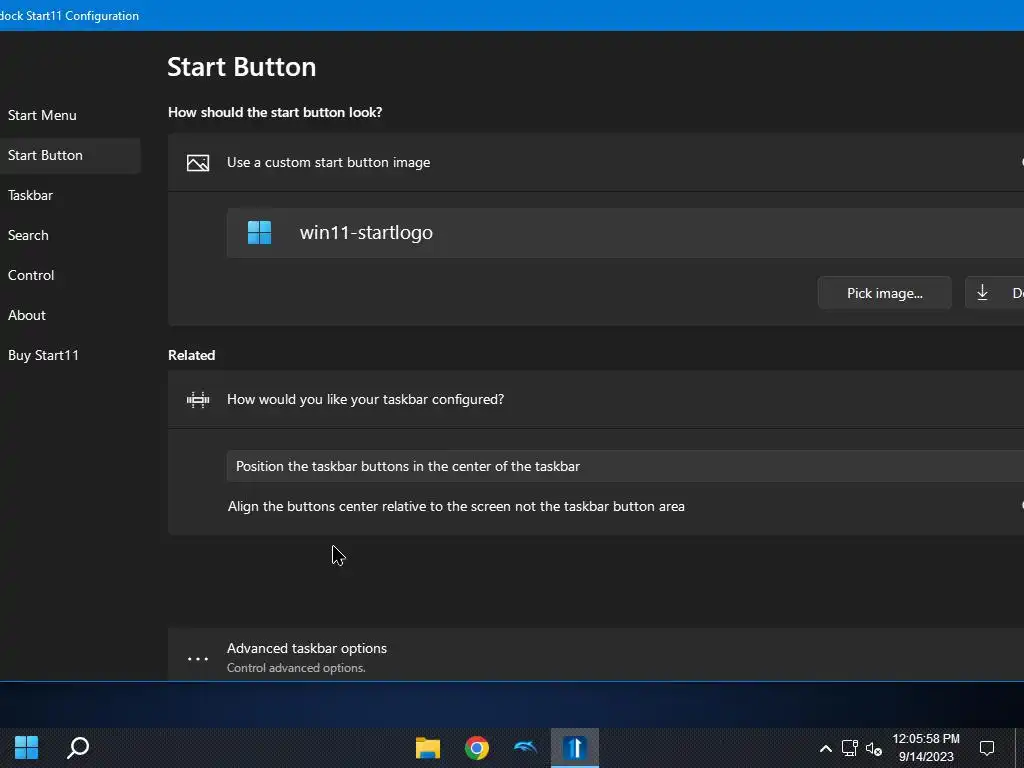The image size is (1024, 768).
Task: Open File Explorer from the taskbar
Action: click(x=428, y=748)
